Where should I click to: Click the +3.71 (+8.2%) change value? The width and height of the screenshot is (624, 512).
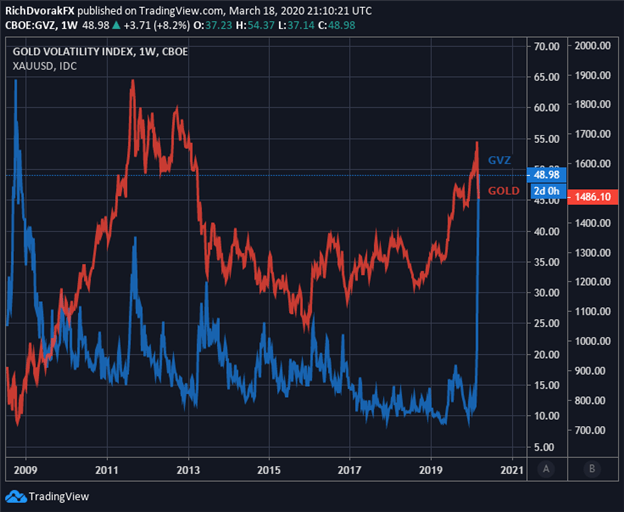pos(157,25)
